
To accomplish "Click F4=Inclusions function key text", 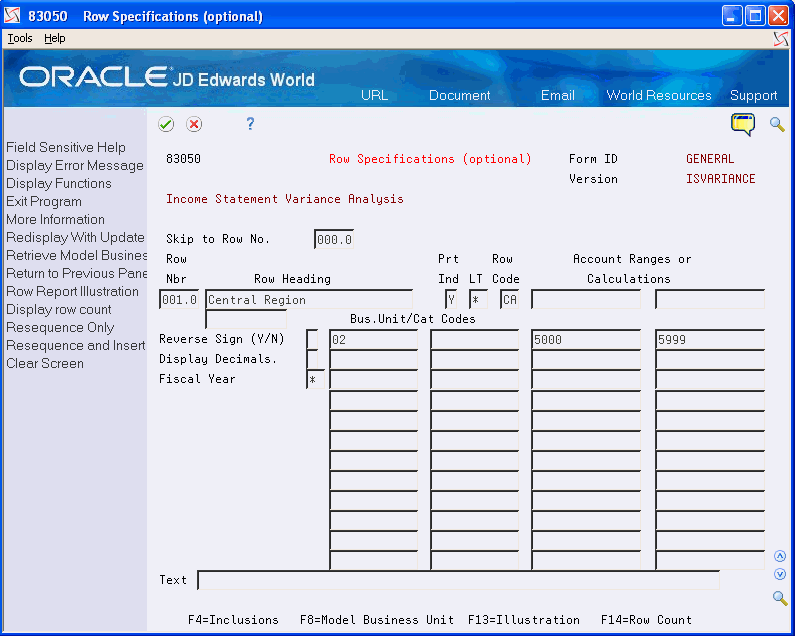I will coord(233,620).
